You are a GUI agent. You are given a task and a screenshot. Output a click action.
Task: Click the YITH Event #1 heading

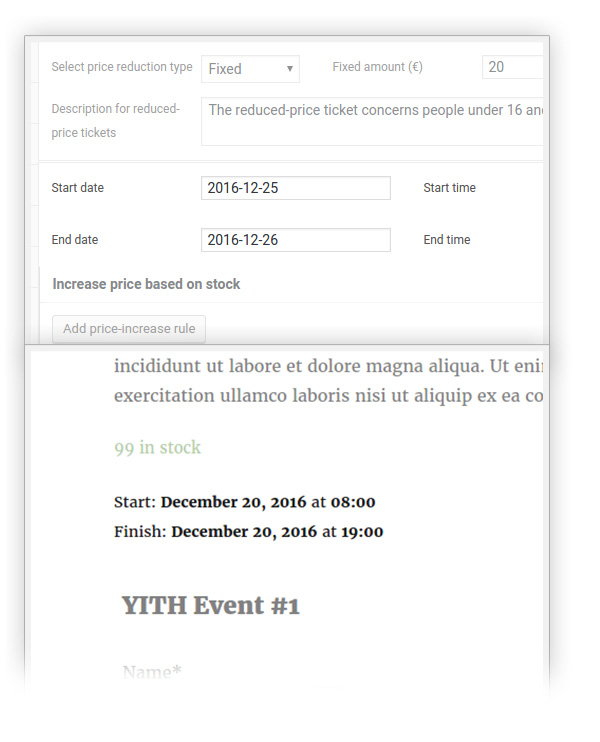point(211,605)
